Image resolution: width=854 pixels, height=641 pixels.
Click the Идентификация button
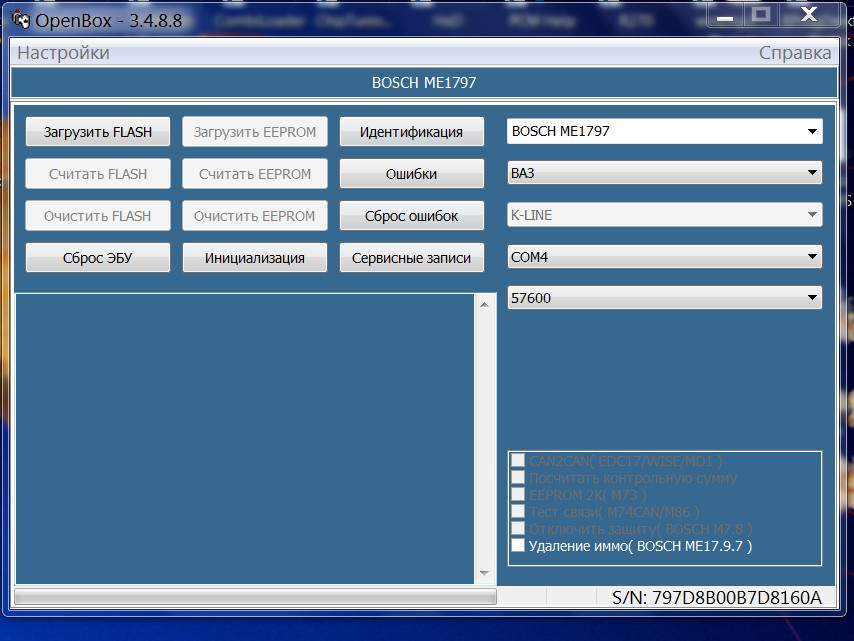(411, 132)
